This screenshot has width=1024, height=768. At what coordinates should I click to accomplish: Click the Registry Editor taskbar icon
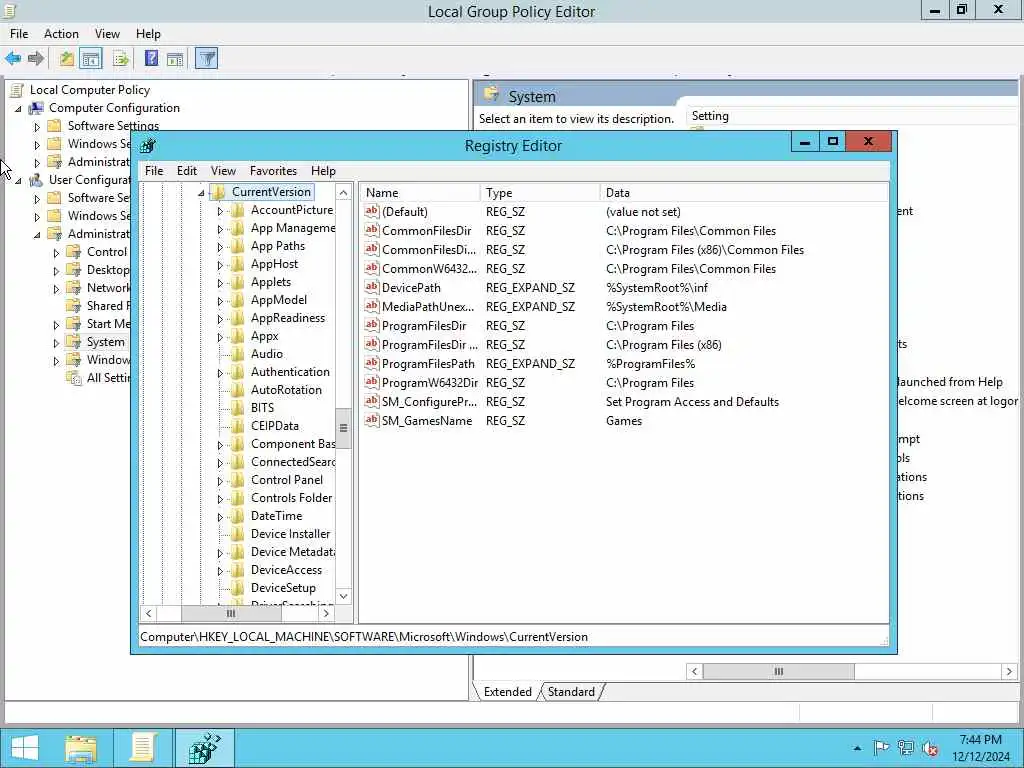(x=204, y=748)
